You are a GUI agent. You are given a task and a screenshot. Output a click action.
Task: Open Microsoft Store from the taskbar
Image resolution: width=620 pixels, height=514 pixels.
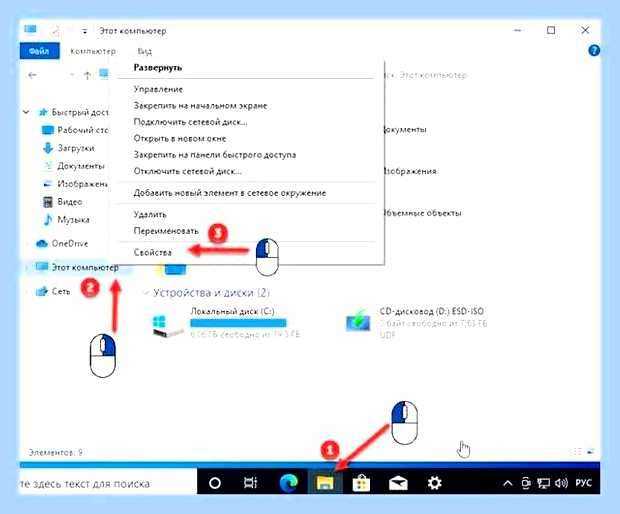361,483
